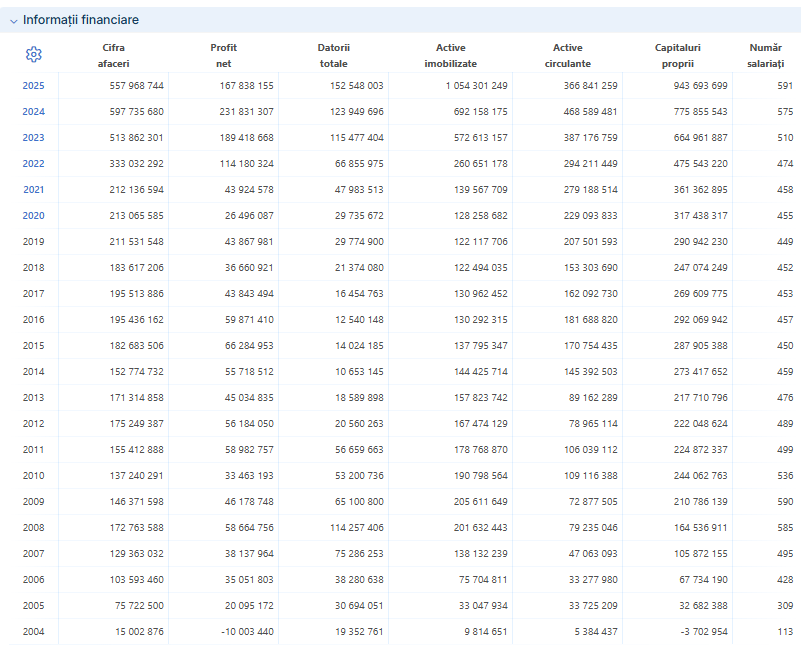The image size is (801, 652).
Task: Select the 2004 year cell
Action: (x=33, y=632)
